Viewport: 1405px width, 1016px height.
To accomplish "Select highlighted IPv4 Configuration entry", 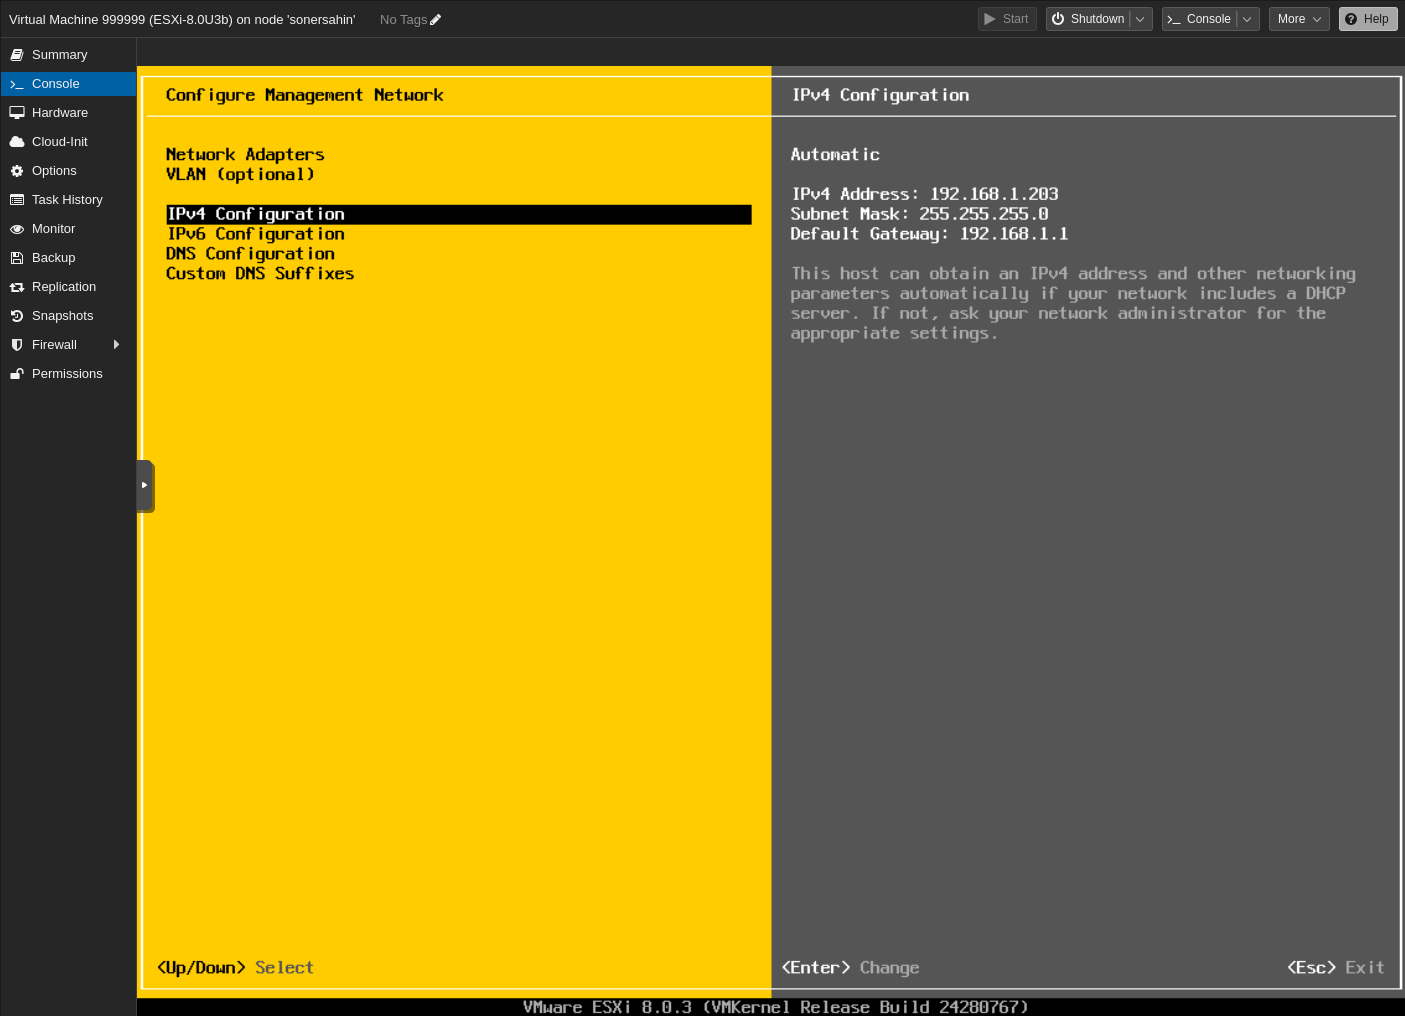I will 459,214.
